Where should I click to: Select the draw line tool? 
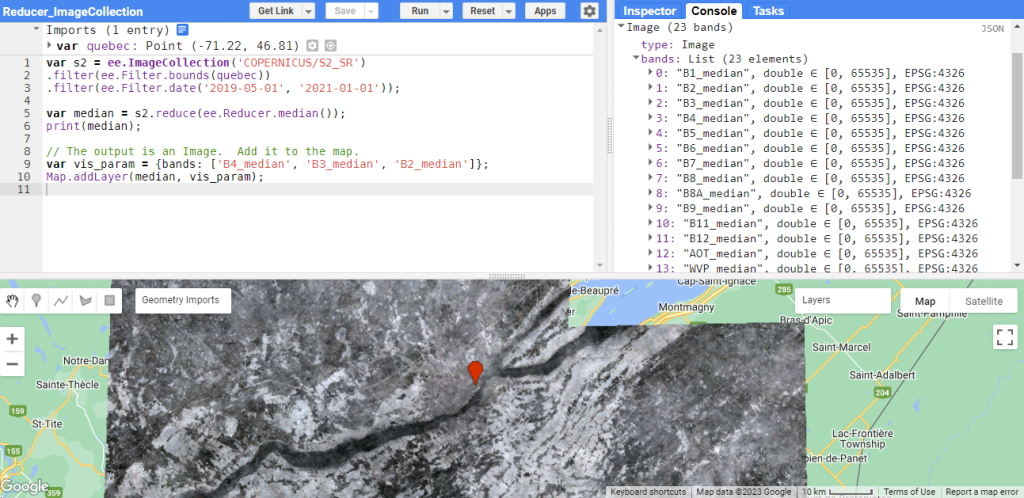tap(61, 300)
